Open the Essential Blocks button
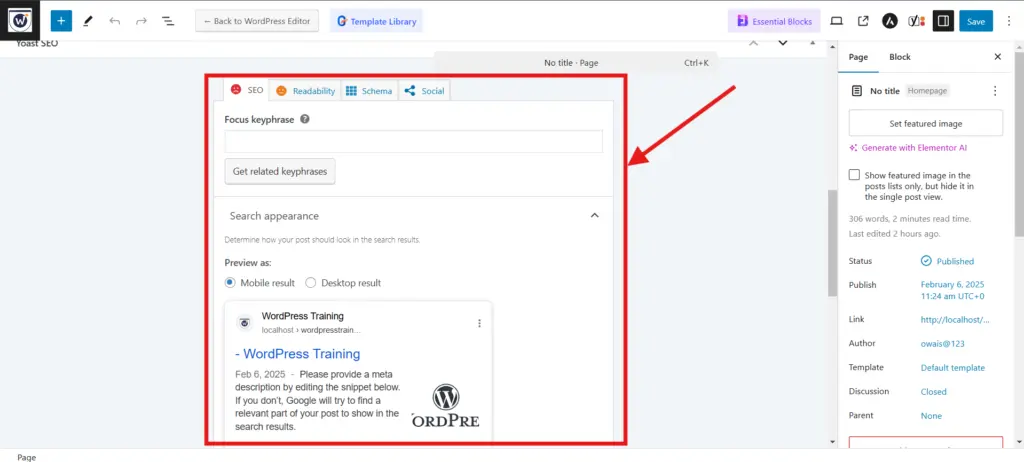Viewport: 1024px width, 462px height. click(x=775, y=21)
